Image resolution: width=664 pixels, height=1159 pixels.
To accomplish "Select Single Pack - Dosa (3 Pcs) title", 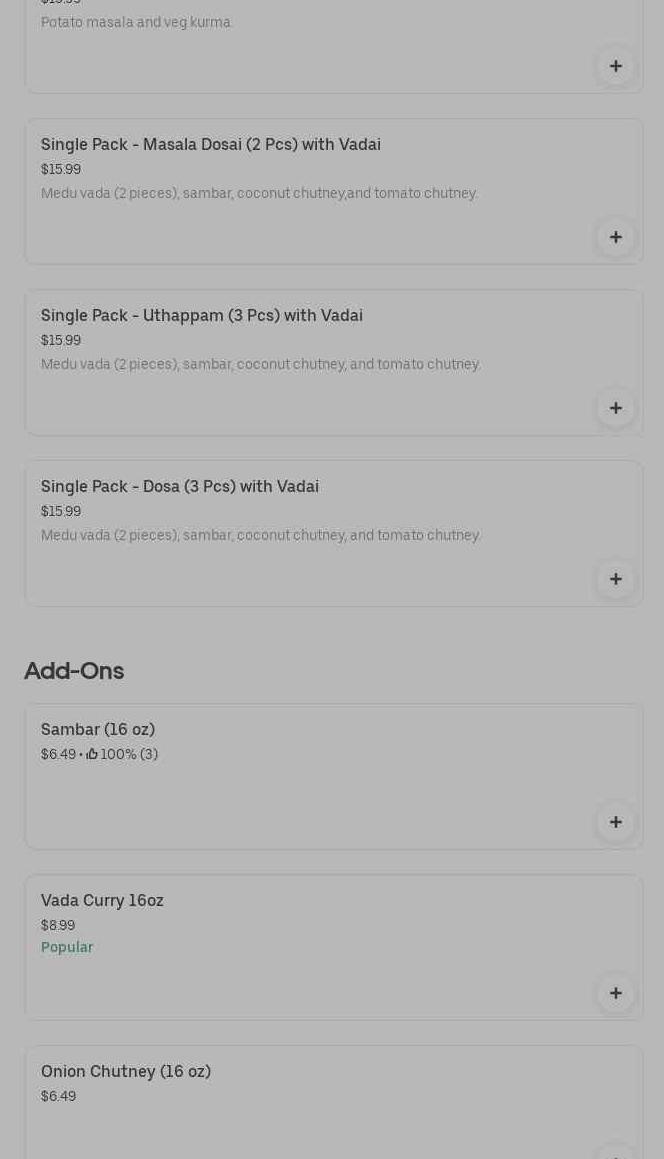I will (x=180, y=487).
